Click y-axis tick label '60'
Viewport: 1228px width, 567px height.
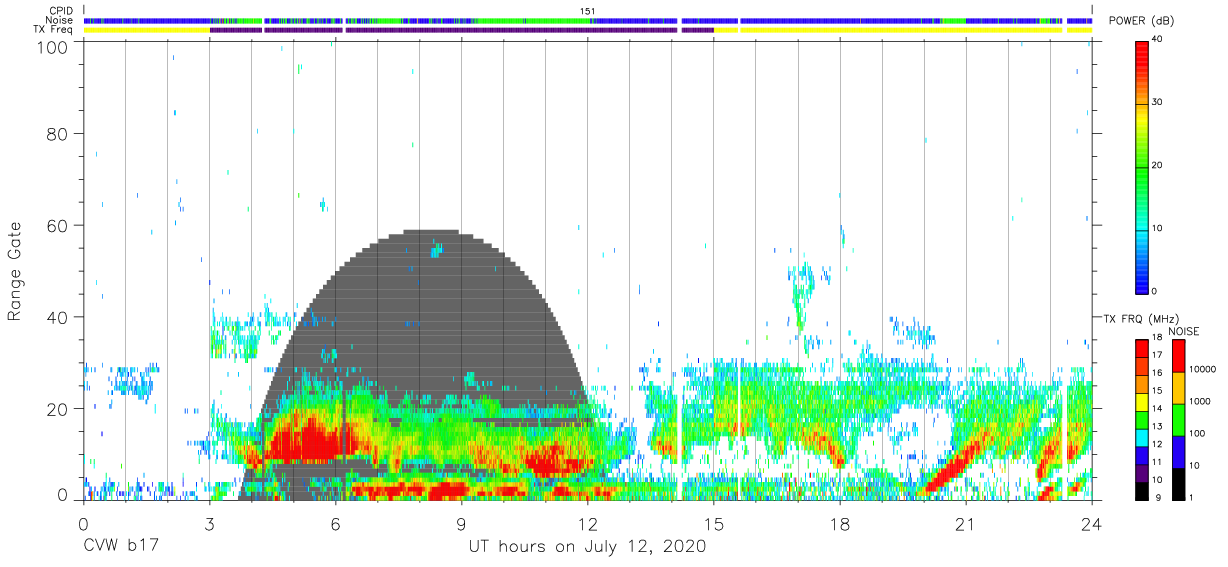click(57, 226)
